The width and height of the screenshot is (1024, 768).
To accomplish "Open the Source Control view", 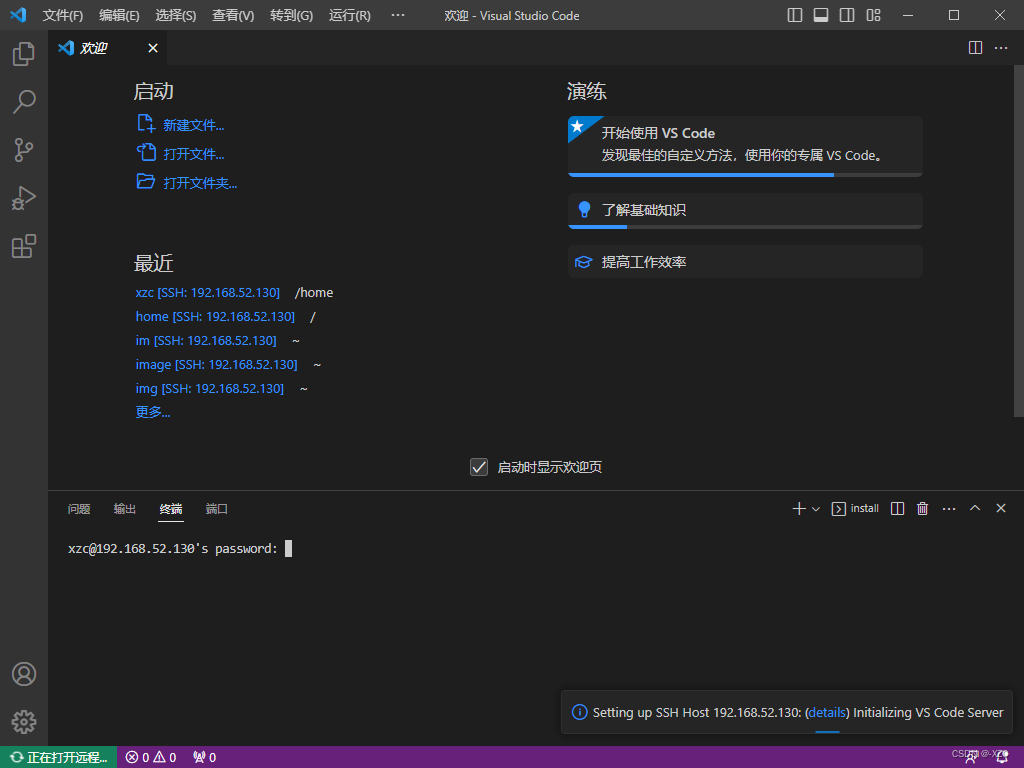I will 24,150.
